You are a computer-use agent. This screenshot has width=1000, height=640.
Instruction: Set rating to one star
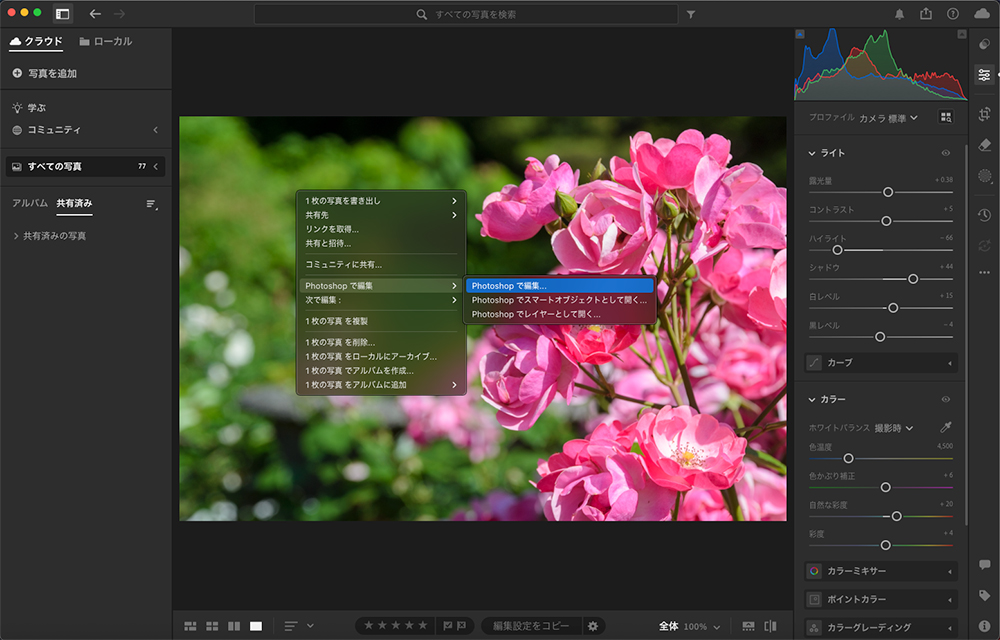[x=368, y=626]
